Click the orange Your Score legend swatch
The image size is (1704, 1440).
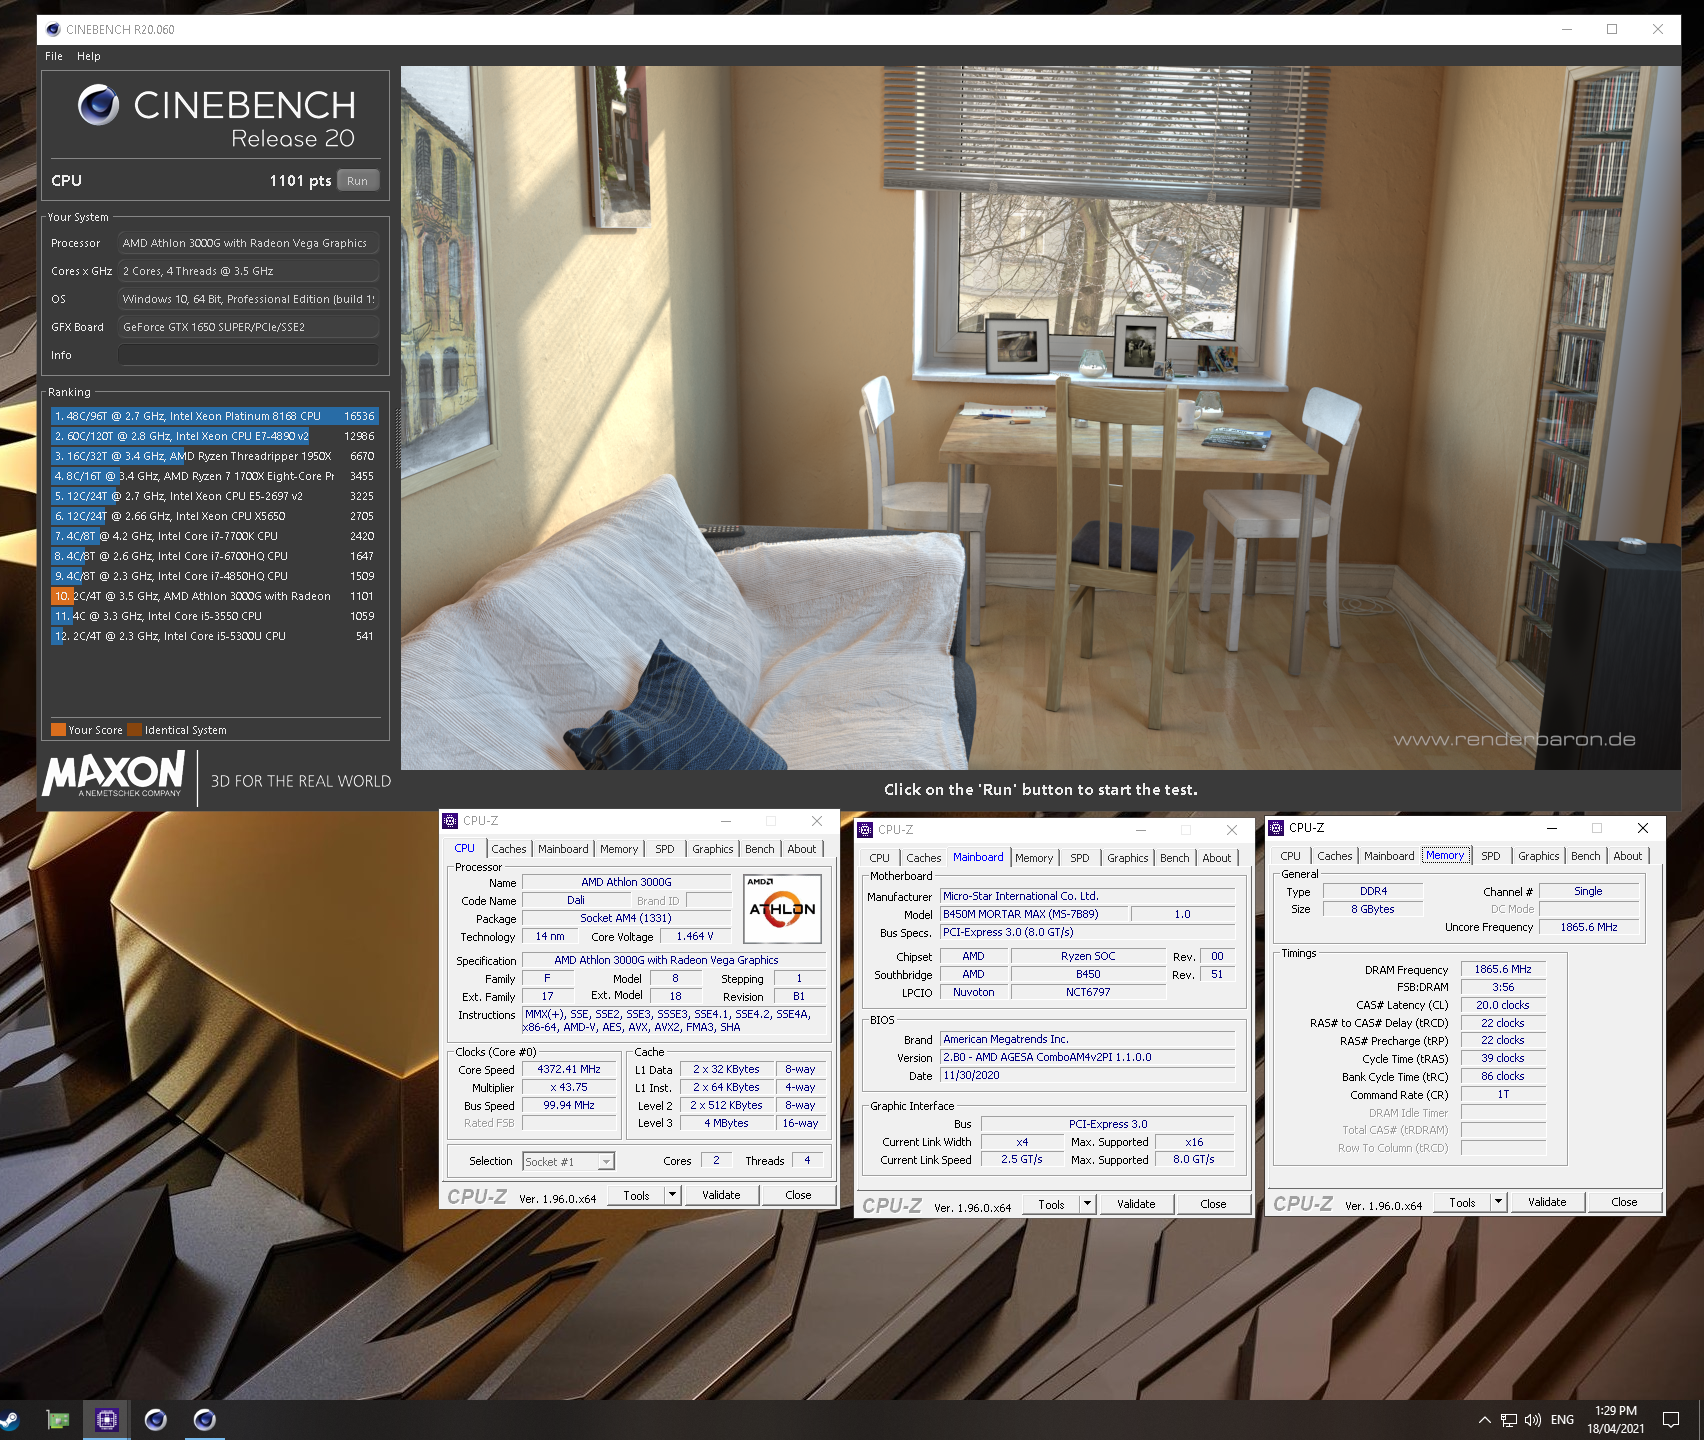tap(58, 730)
